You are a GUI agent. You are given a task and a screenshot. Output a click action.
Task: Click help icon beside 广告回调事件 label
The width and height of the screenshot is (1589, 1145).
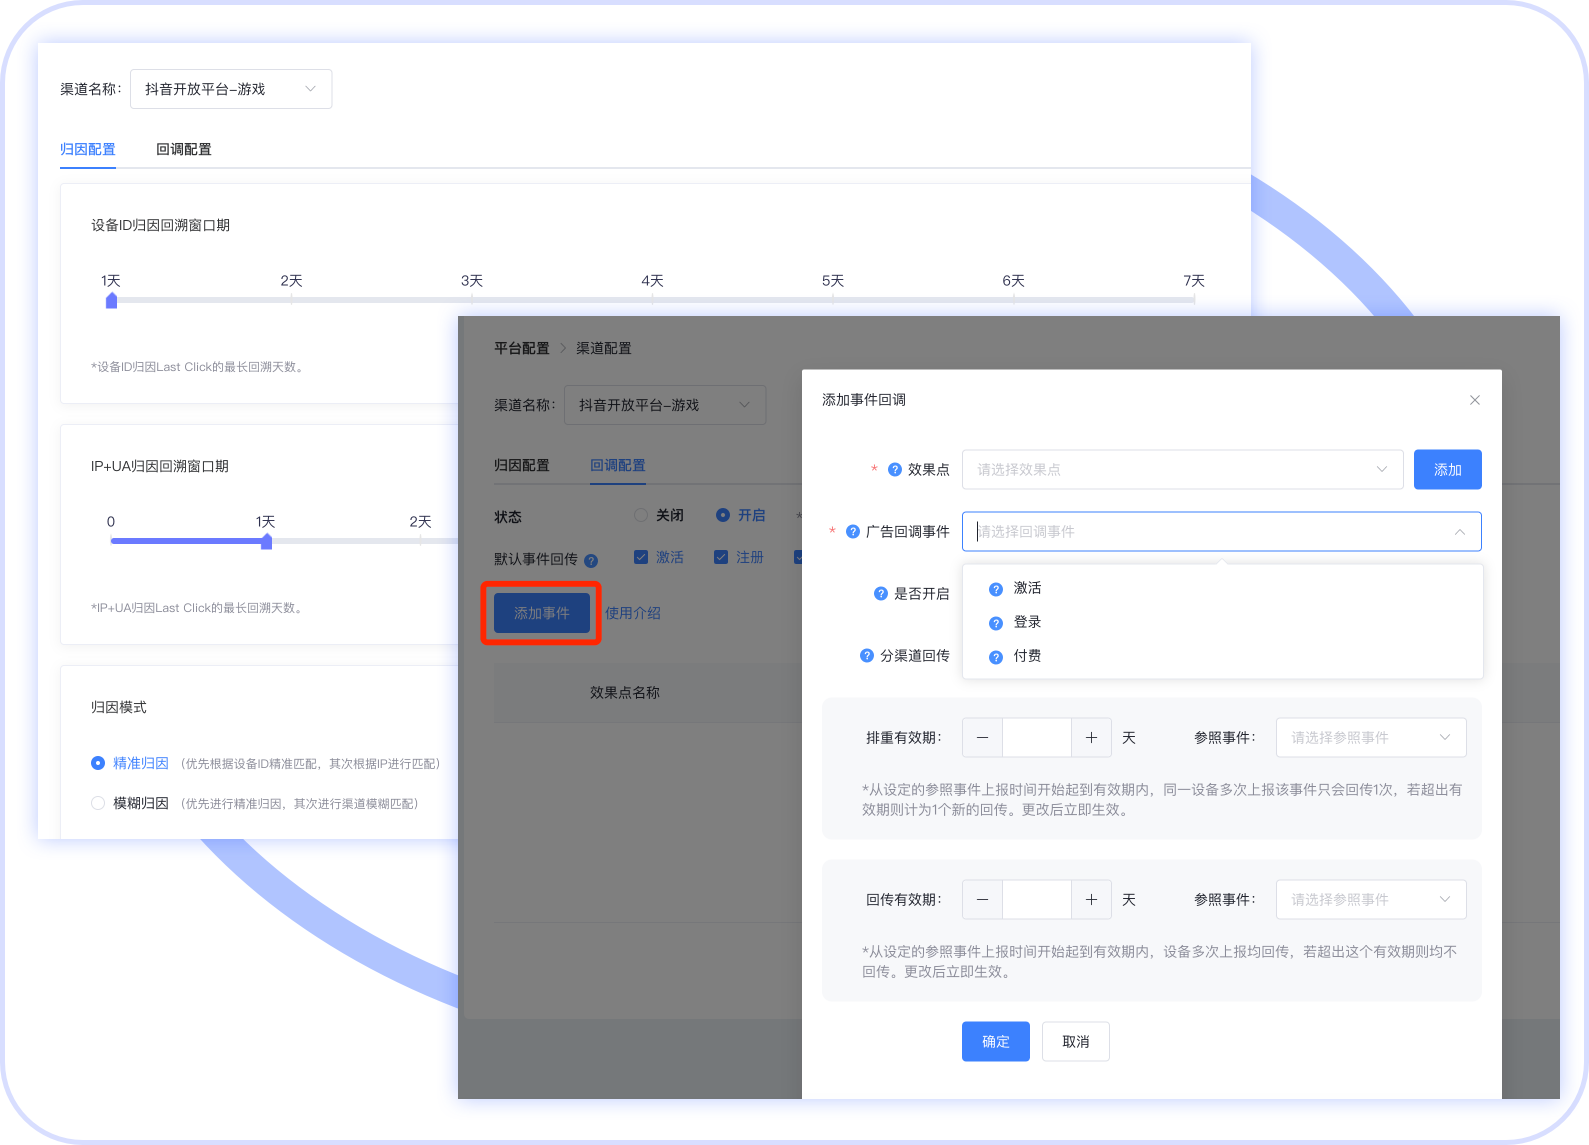853,532
